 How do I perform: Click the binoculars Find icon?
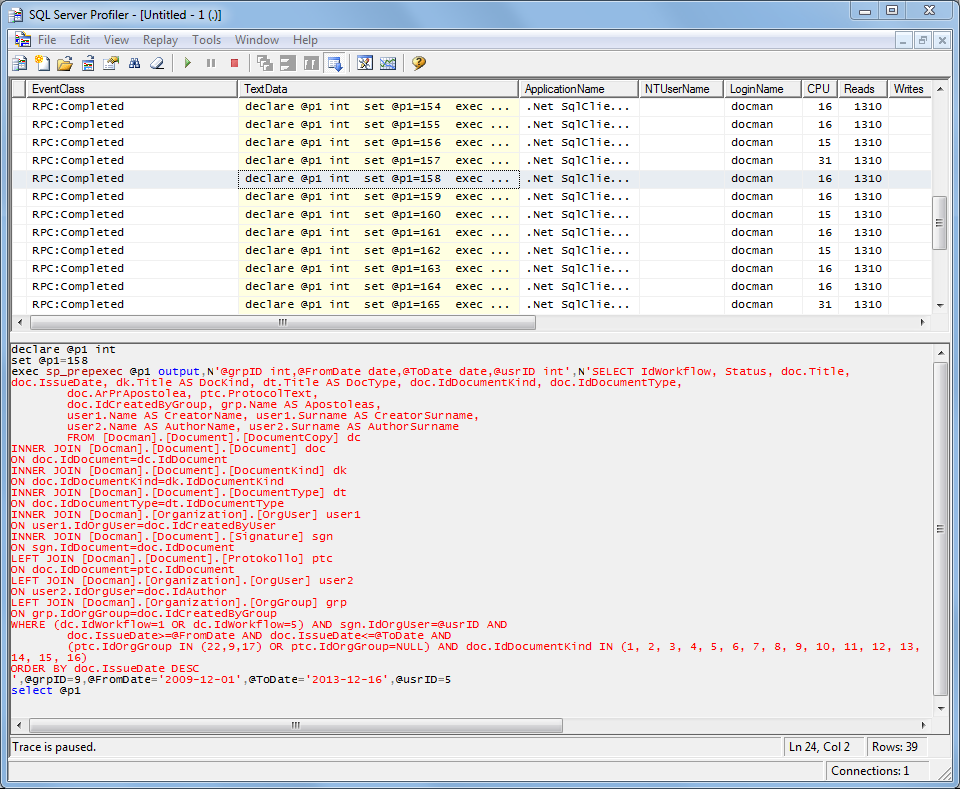tap(134, 63)
